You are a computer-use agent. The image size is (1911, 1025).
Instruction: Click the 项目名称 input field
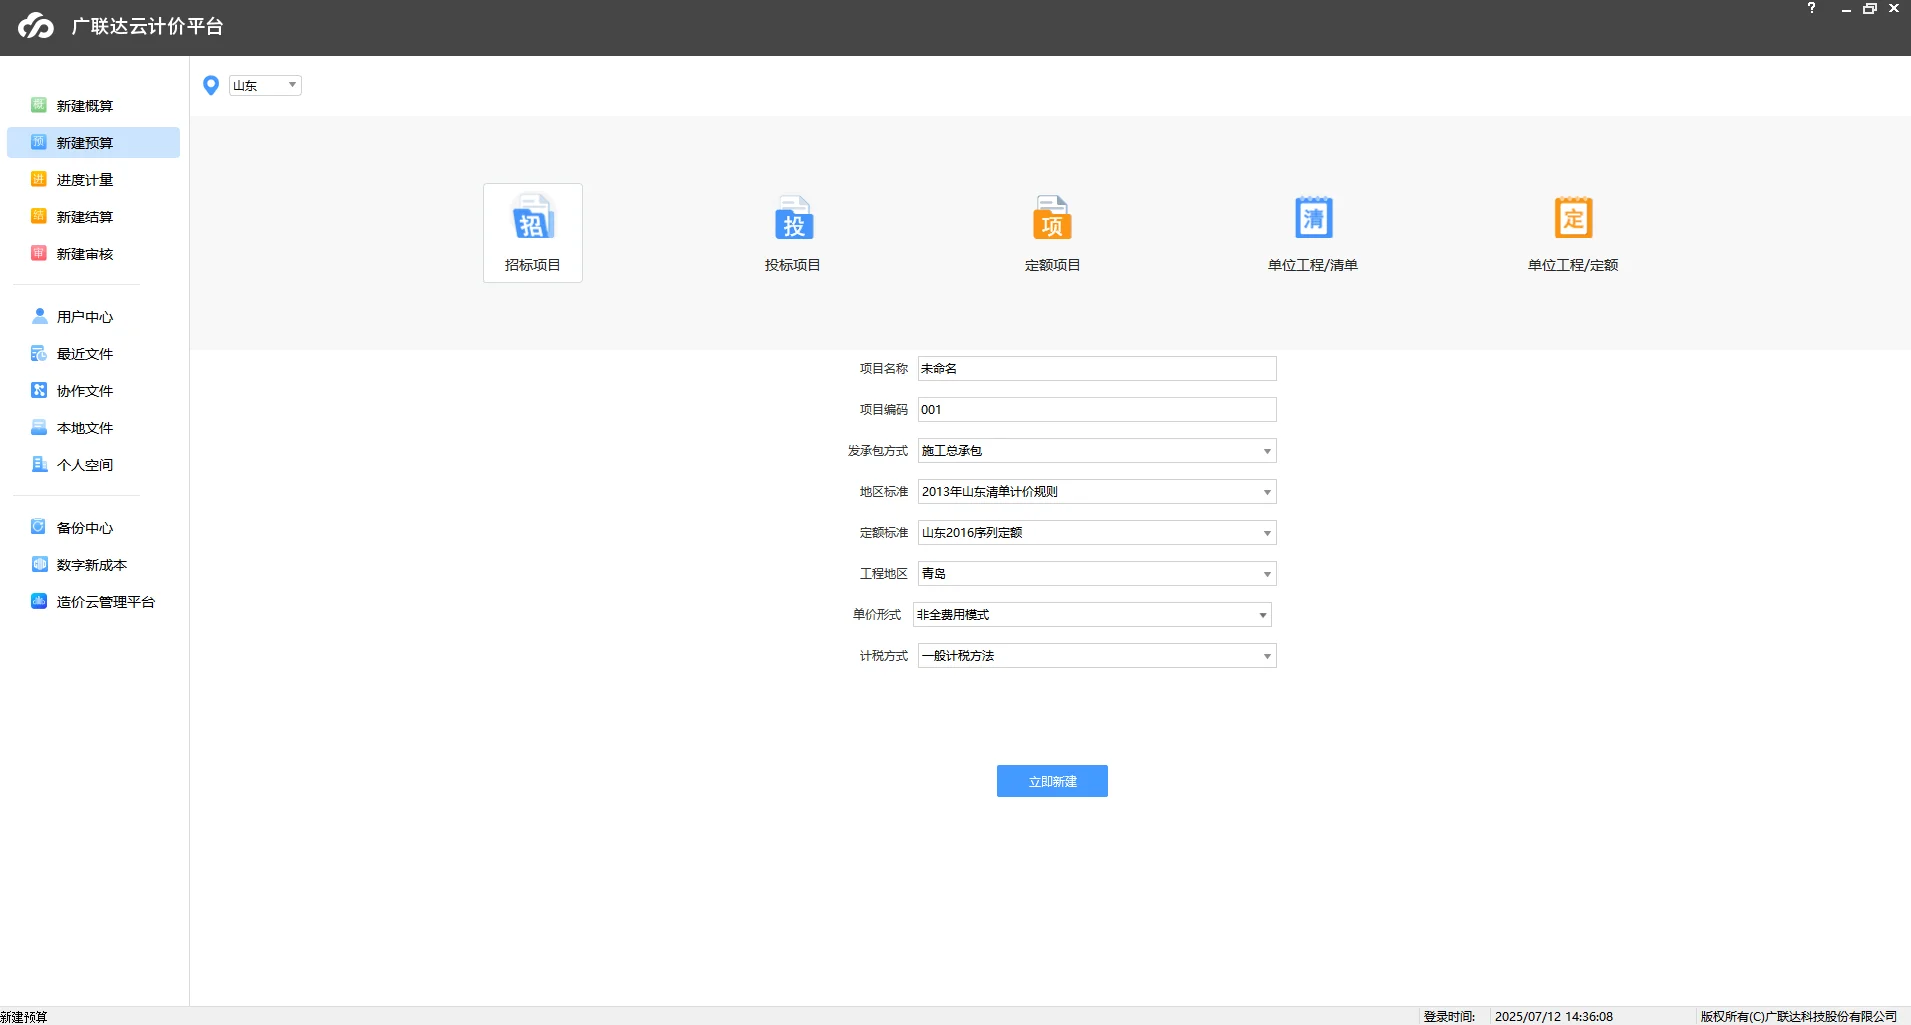(1097, 369)
